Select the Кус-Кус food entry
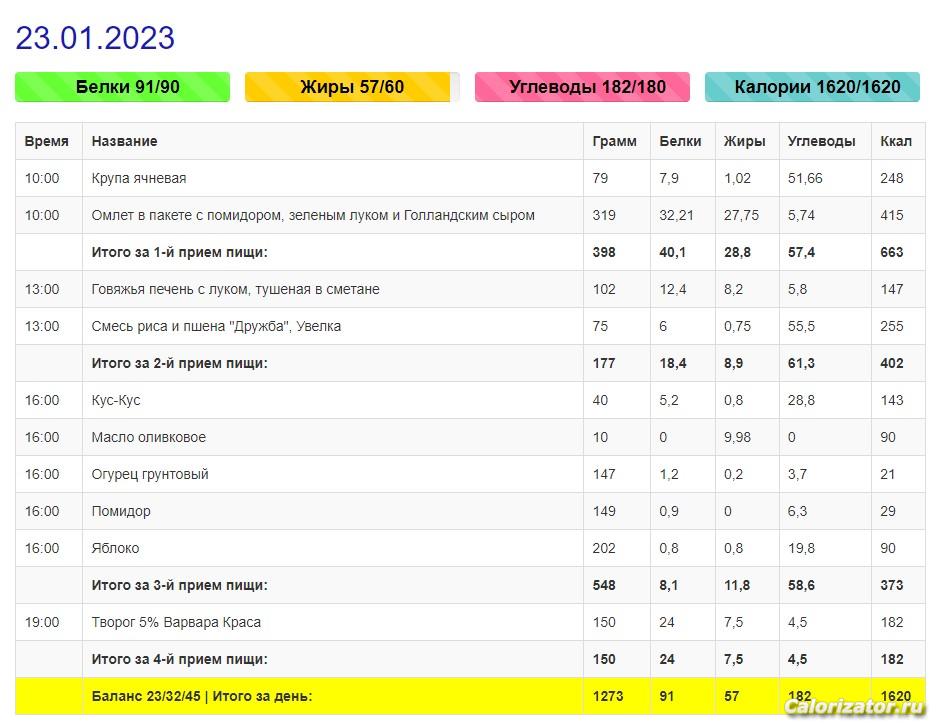 click(x=116, y=401)
